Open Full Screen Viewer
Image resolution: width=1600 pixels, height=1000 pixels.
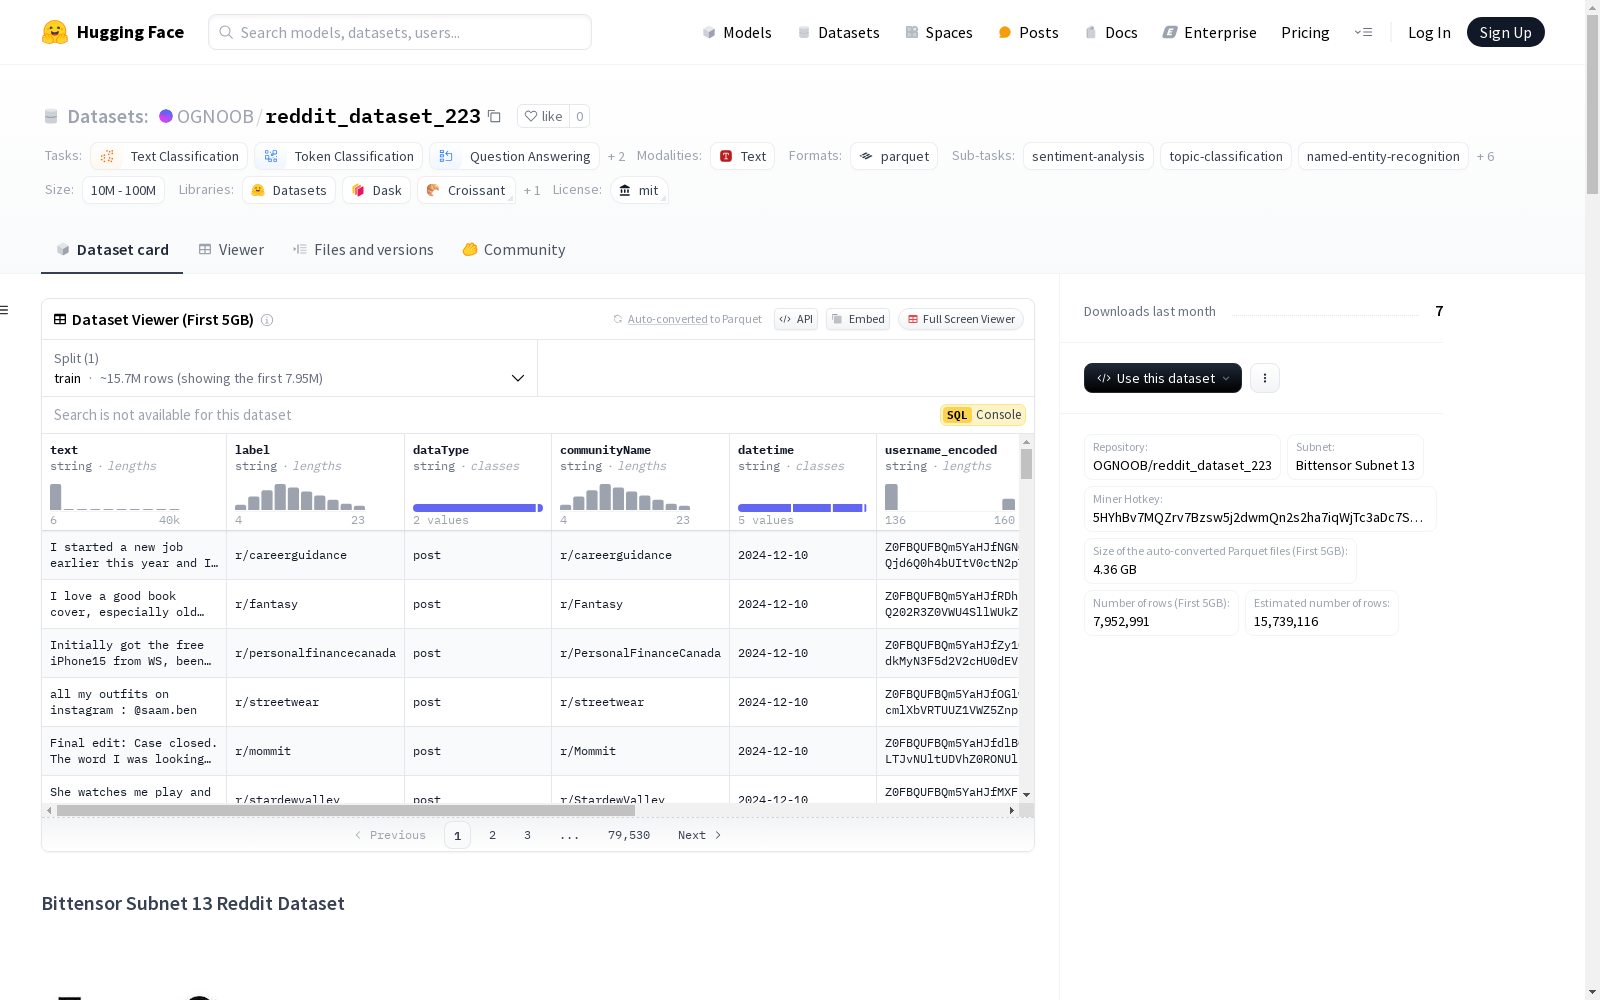(x=961, y=319)
